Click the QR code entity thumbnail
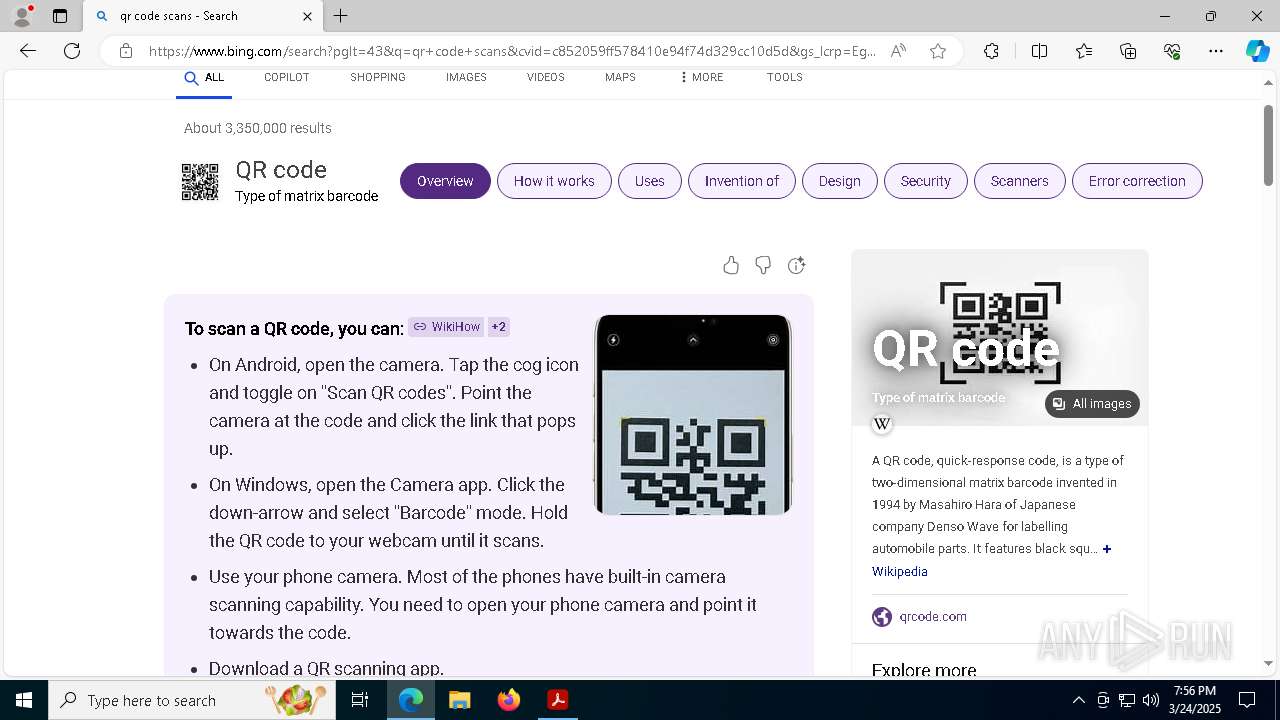1280x720 pixels. [x=200, y=182]
